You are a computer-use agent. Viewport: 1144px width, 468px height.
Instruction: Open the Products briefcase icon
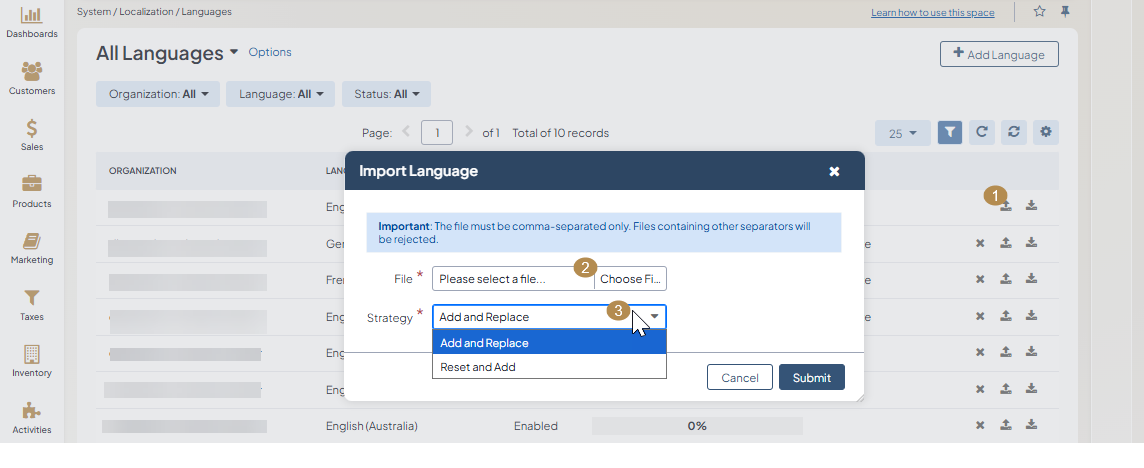[x=31, y=190]
